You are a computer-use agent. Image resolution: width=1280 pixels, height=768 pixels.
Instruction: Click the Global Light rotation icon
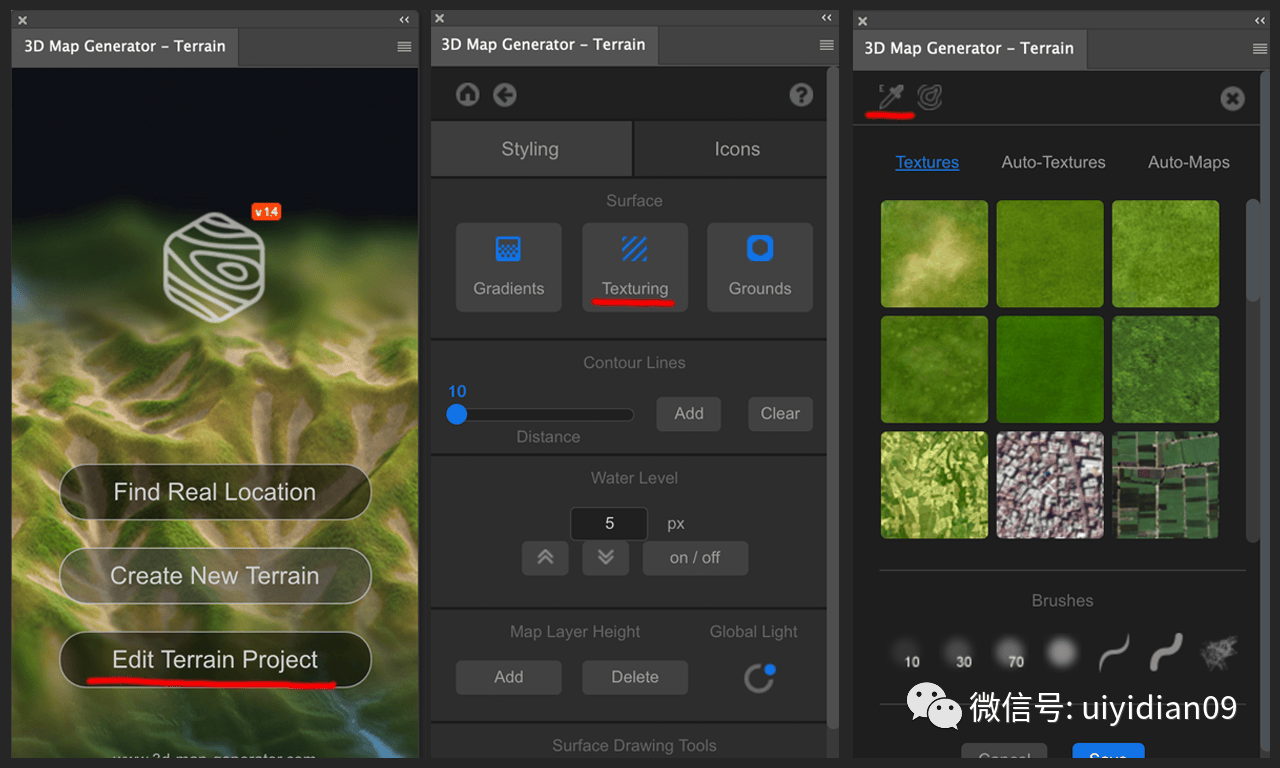759,678
